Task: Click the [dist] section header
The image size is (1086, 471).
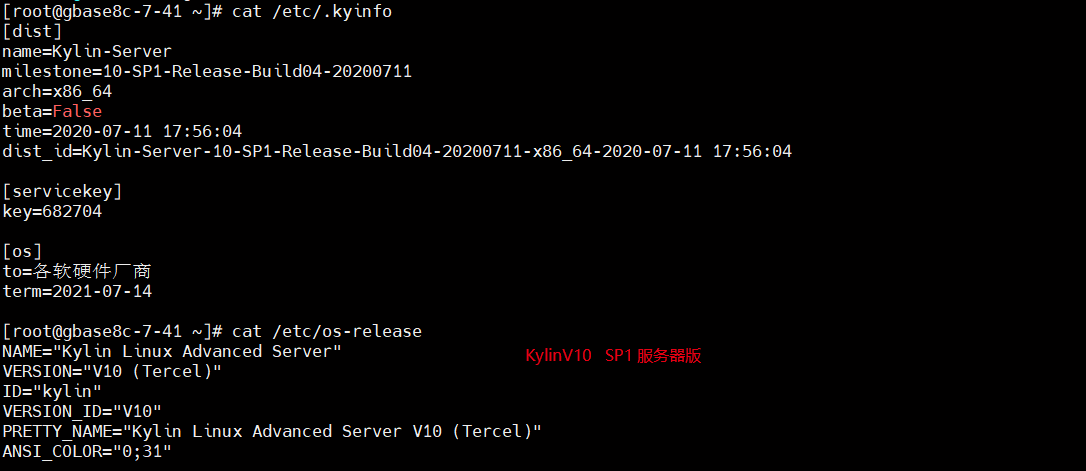Action: pyautogui.click(x=32, y=32)
